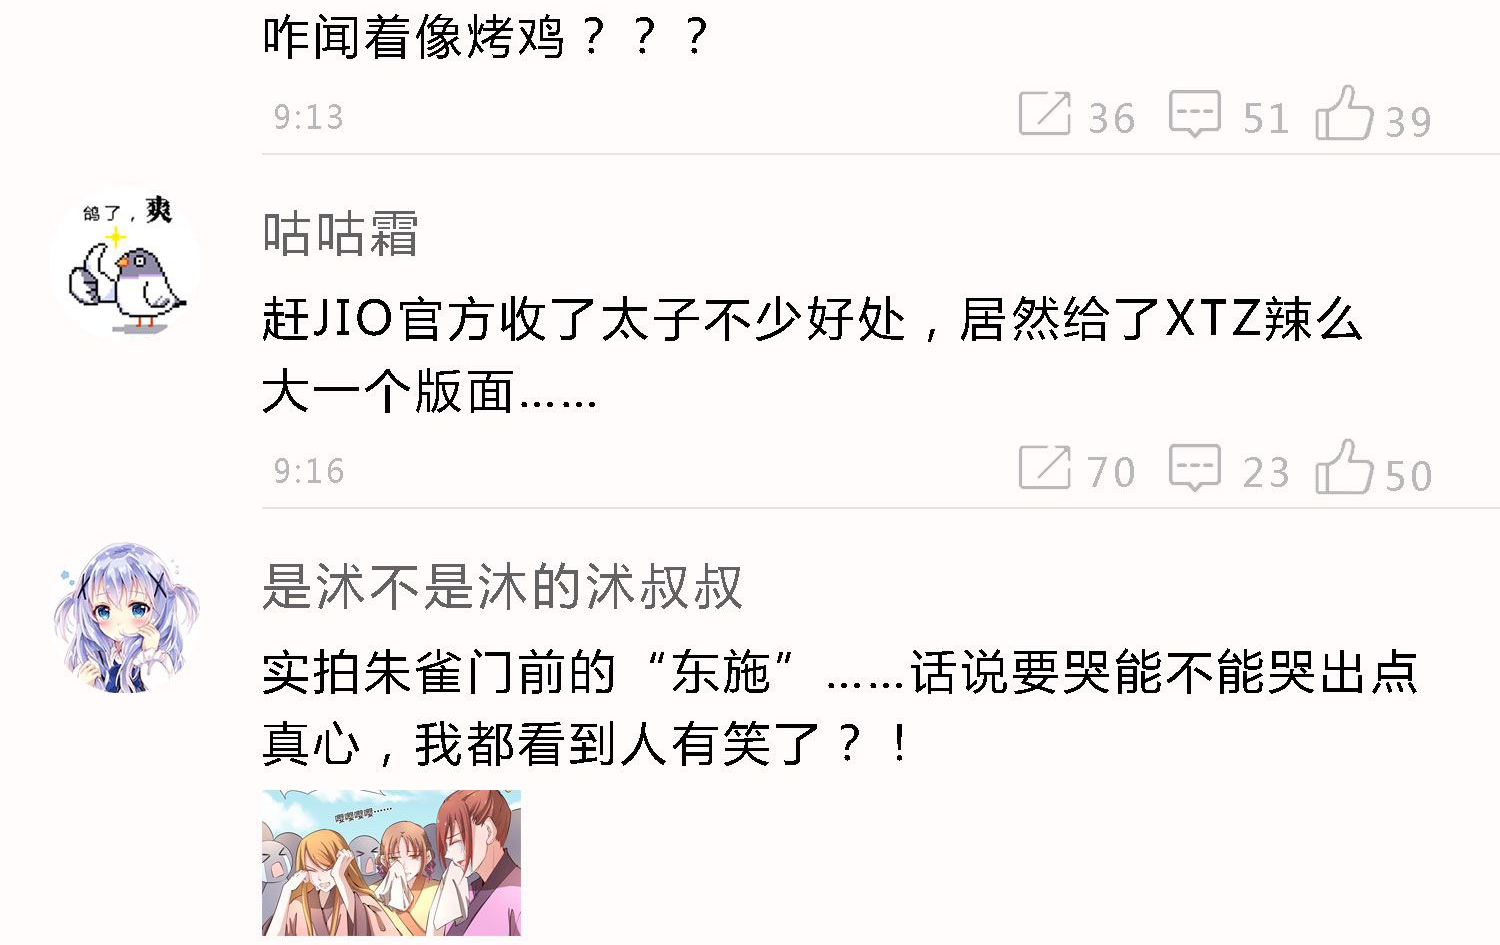1500x945 pixels.
Task: Click the share count 70
Action: [1111, 472]
